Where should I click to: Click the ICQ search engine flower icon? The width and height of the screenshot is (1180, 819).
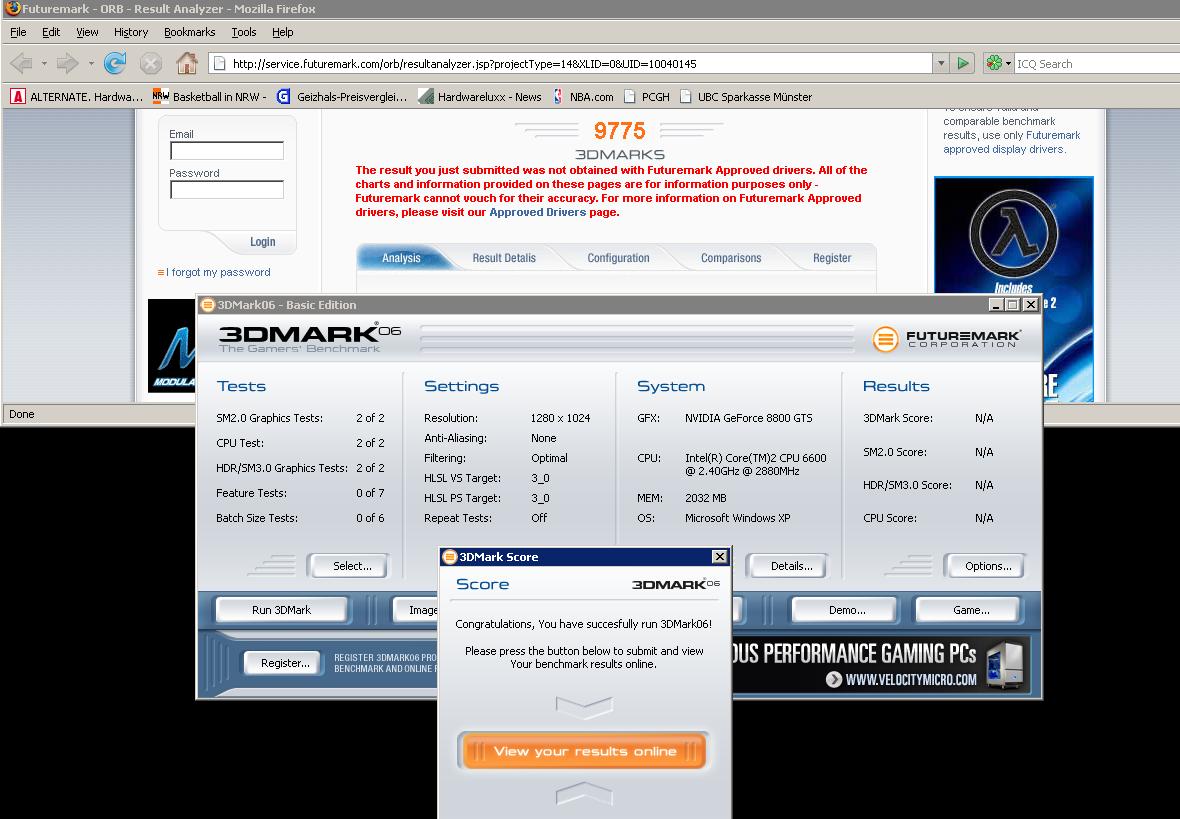[994, 63]
